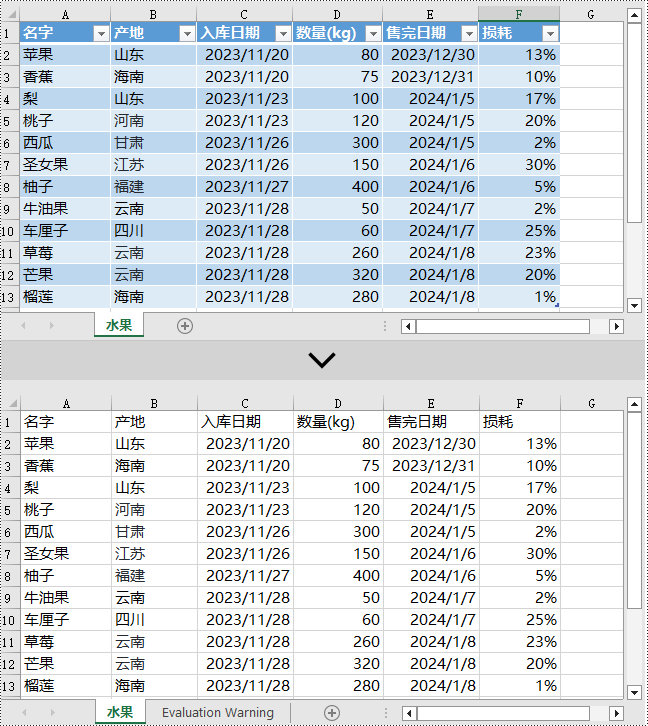Image resolution: width=648 pixels, height=726 pixels.
Task: Click the 400 quantity cell in the lower sheet
Action: pos(338,576)
